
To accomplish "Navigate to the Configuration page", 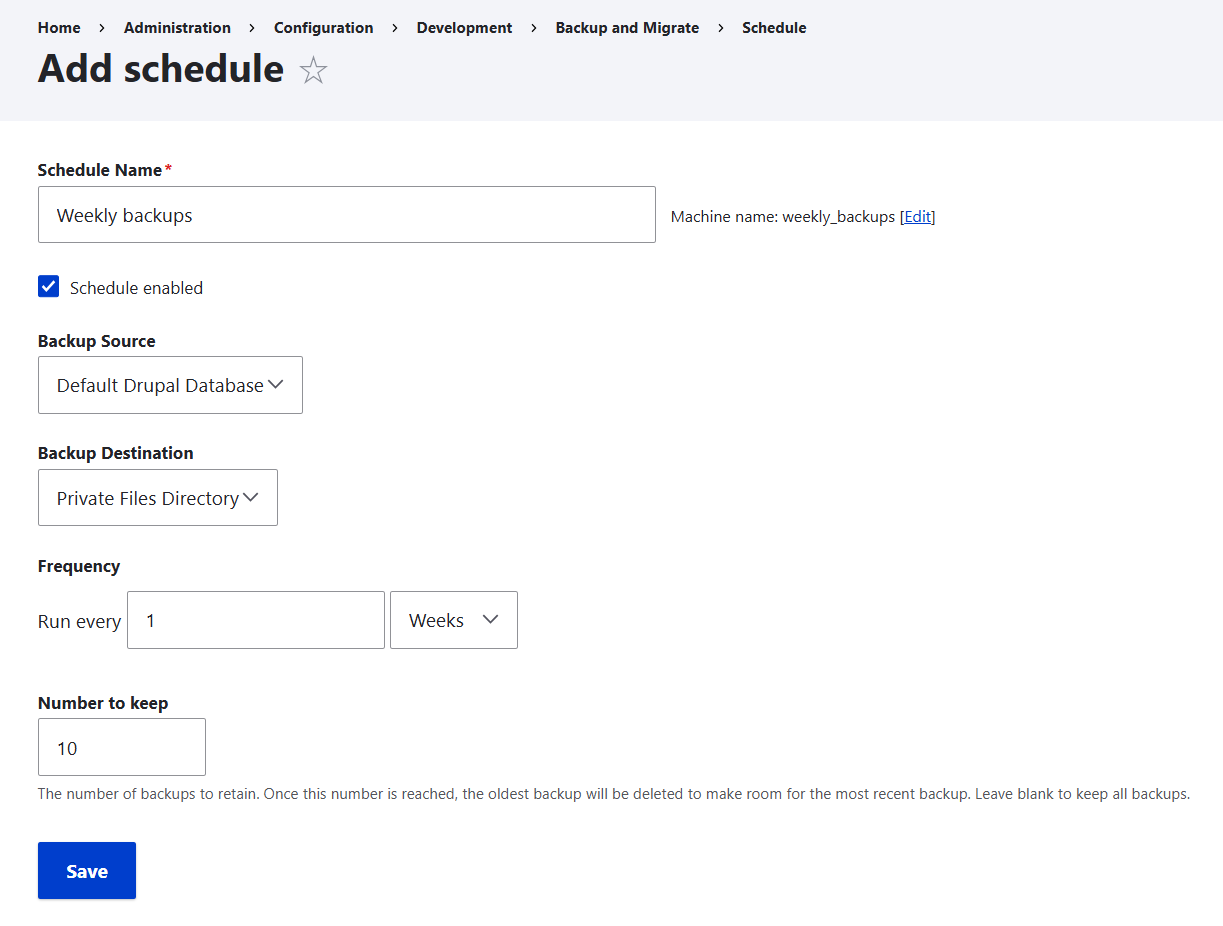I will point(323,27).
